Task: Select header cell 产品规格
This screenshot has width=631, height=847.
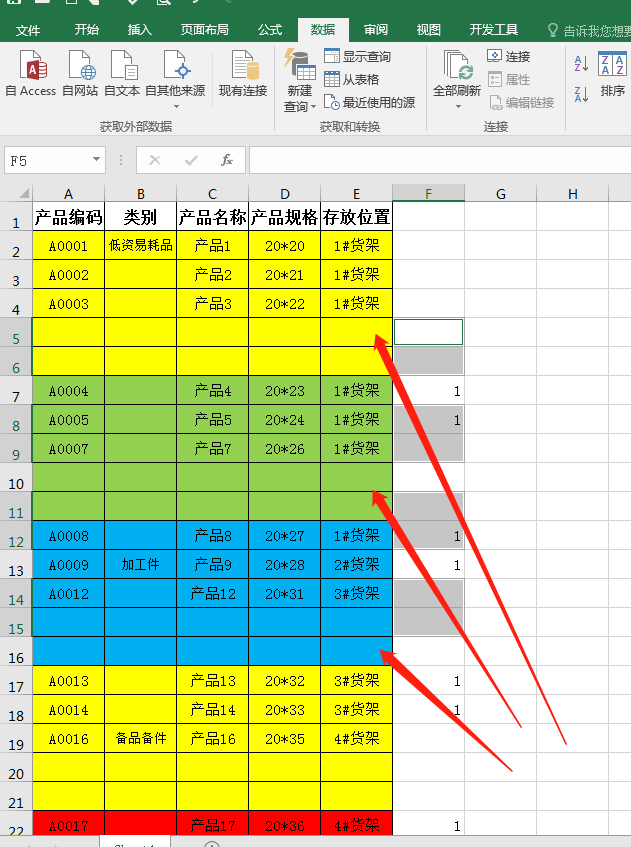Action: [x=285, y=217]
